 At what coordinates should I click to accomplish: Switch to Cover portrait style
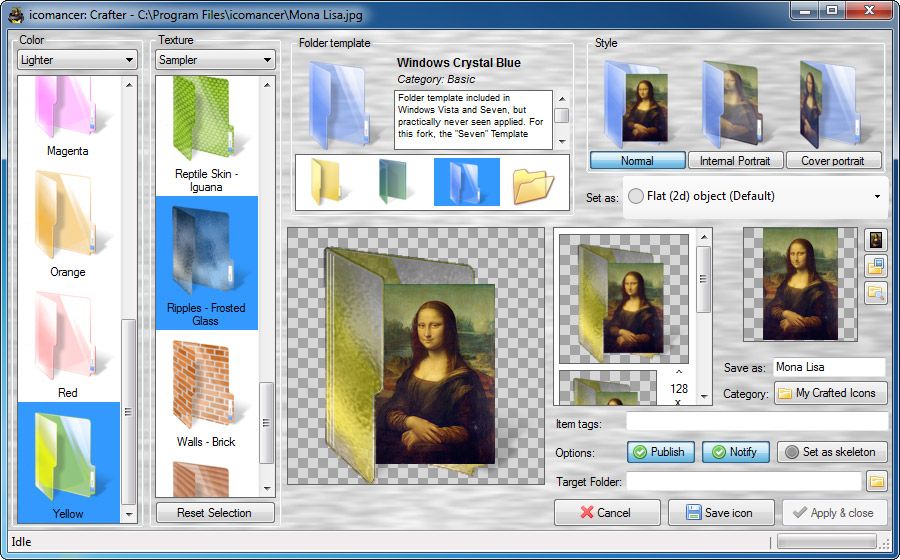[833, 161]
